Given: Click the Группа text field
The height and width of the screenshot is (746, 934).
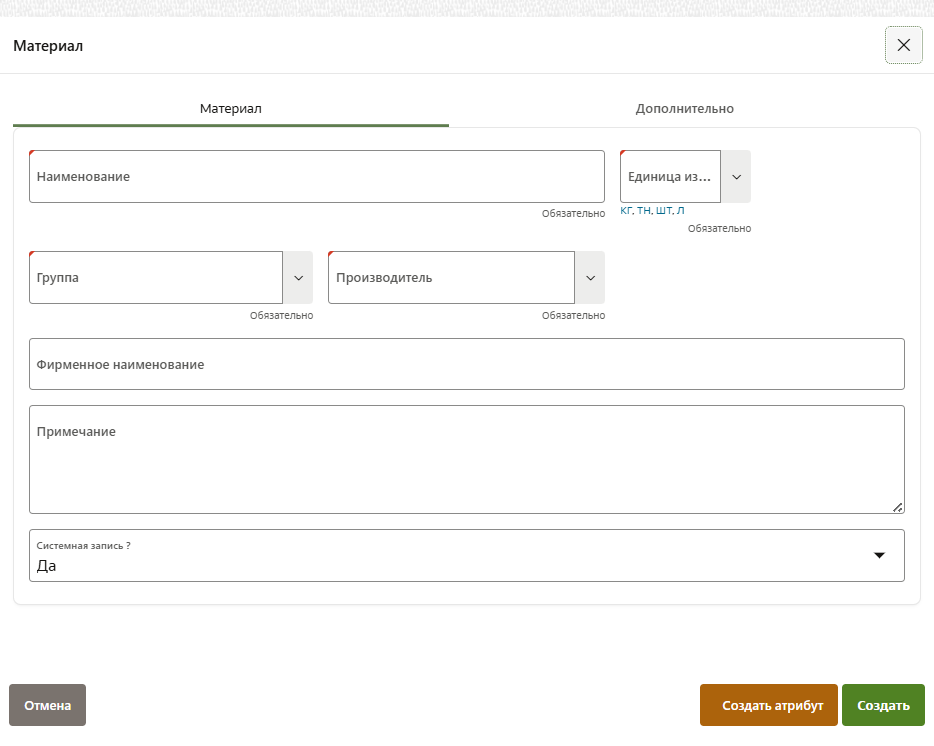Looking at the screenshot, I should pyautogui.click(x=155, y=278).
